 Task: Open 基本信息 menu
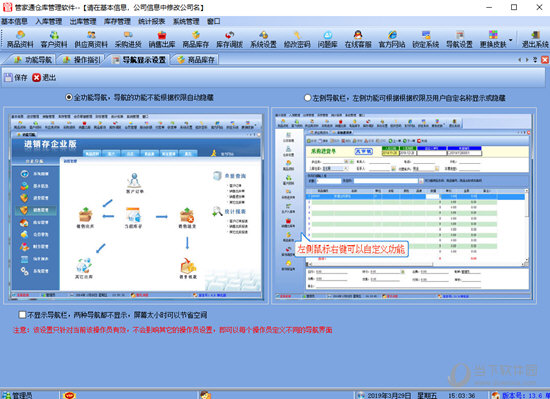pos(14,21)
